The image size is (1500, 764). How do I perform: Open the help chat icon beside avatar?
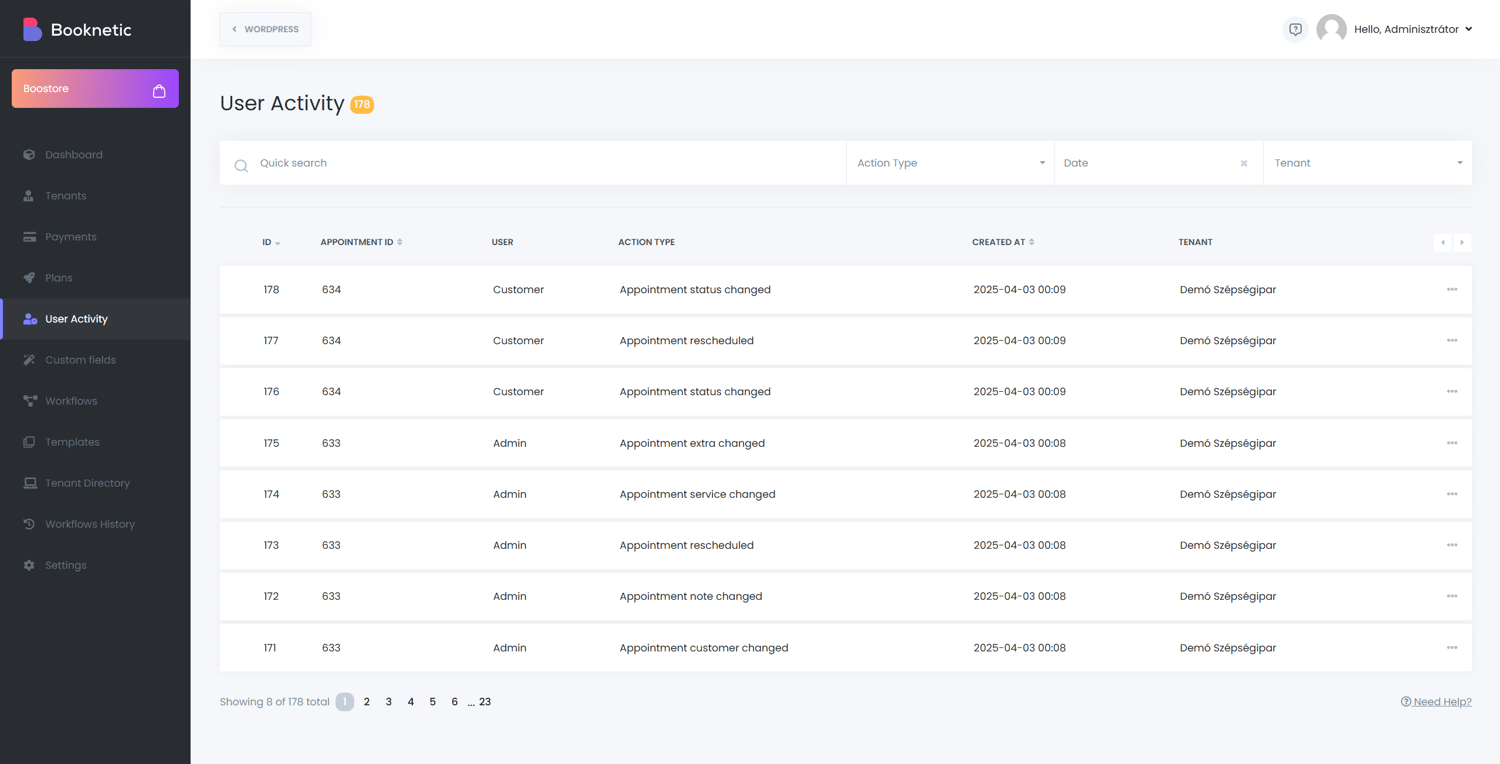point(1295,29)
